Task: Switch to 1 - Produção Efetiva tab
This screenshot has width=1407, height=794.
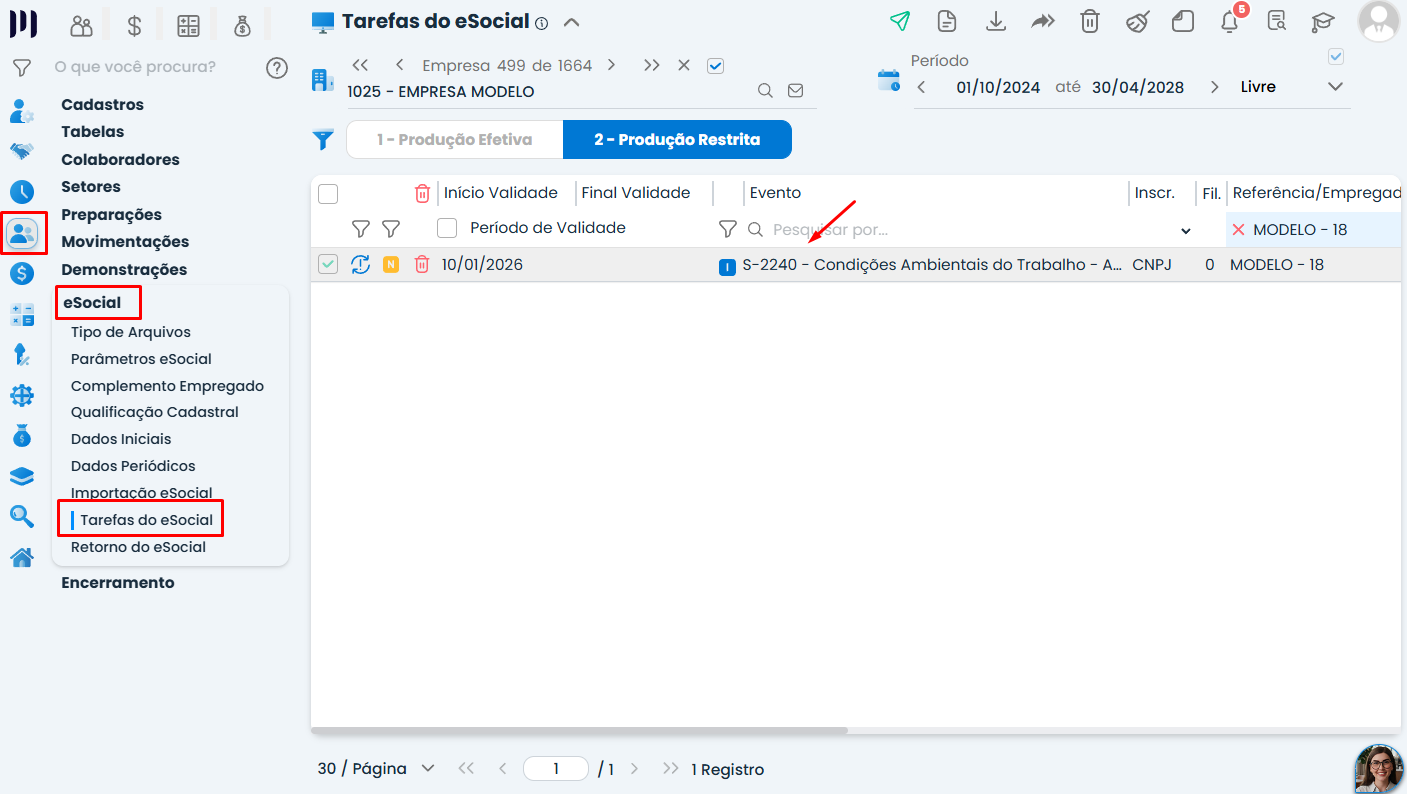Action: click(455, 140)
